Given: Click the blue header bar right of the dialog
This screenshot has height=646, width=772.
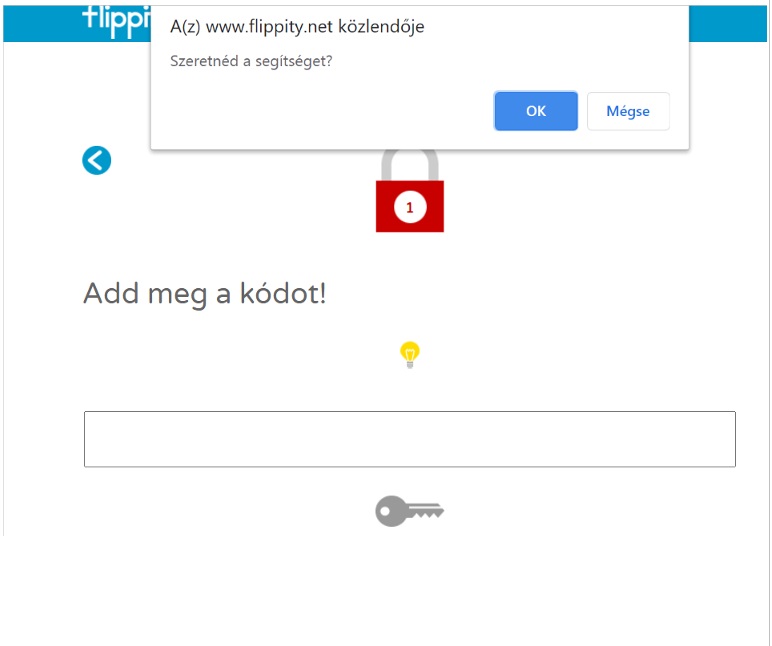Looking at the screenshot, I should coord(728,24).
